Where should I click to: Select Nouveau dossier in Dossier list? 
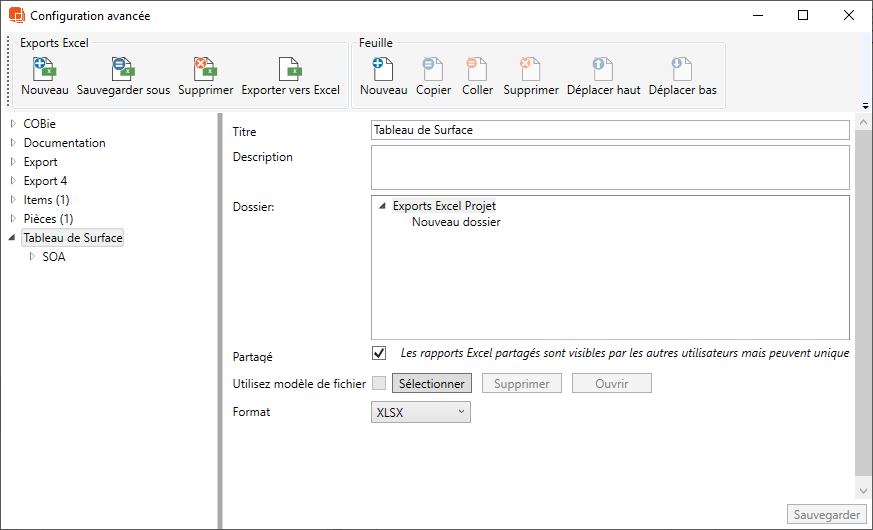(456, 222)
